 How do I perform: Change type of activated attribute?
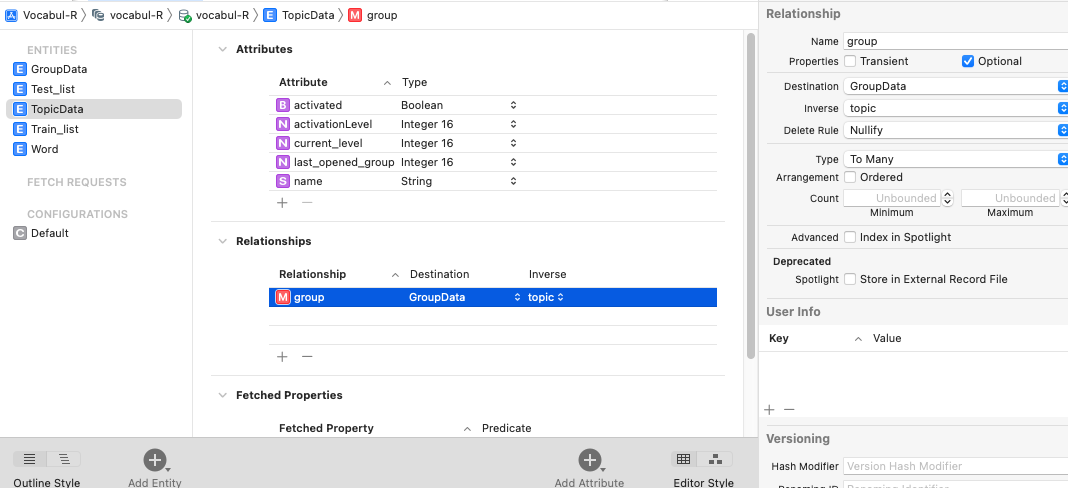pyautogui.click(x=459, y=105)
